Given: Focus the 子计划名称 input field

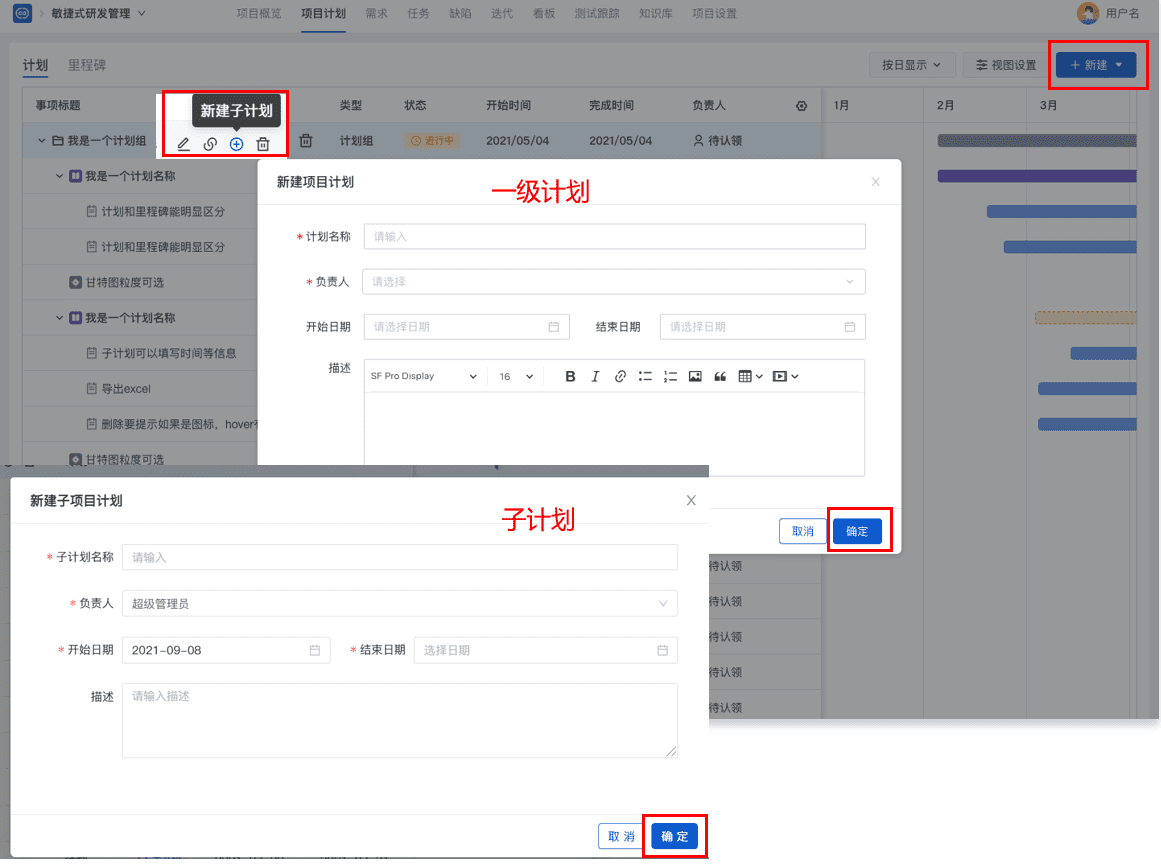Looking at the screenshot, I should [x=400, y=557].
